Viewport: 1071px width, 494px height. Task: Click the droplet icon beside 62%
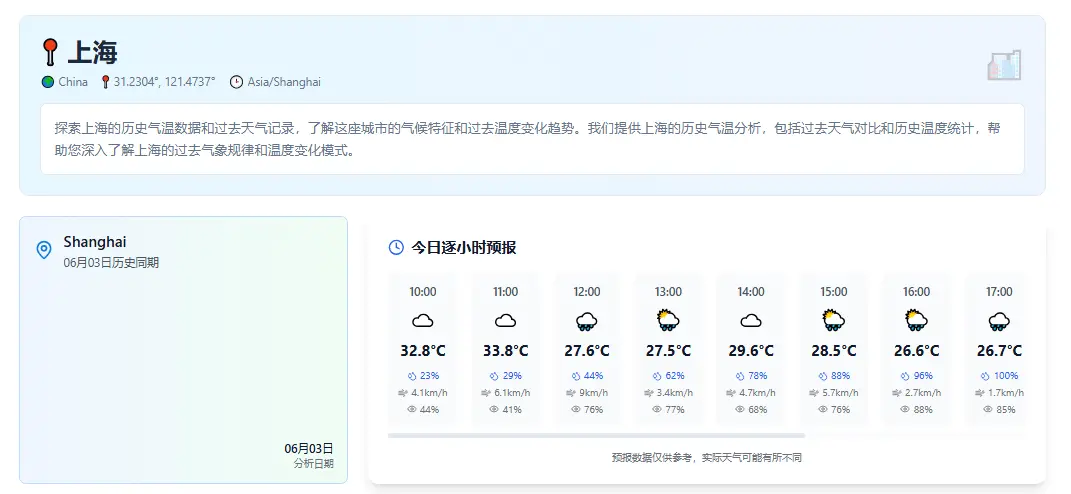click(657, 376)
